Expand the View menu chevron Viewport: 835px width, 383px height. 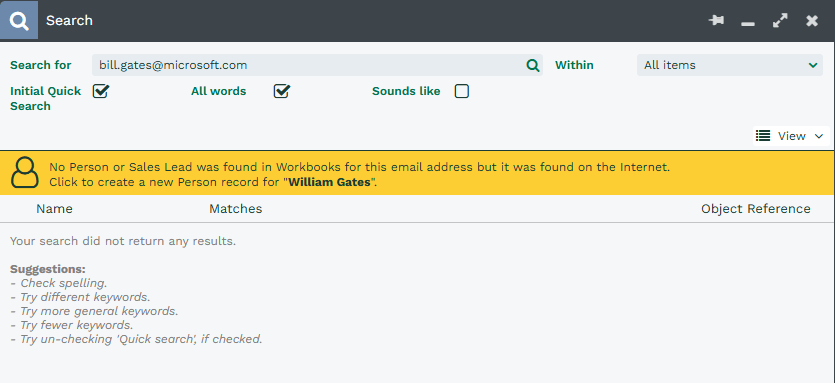pyautogui.click(x=818, y=136)
